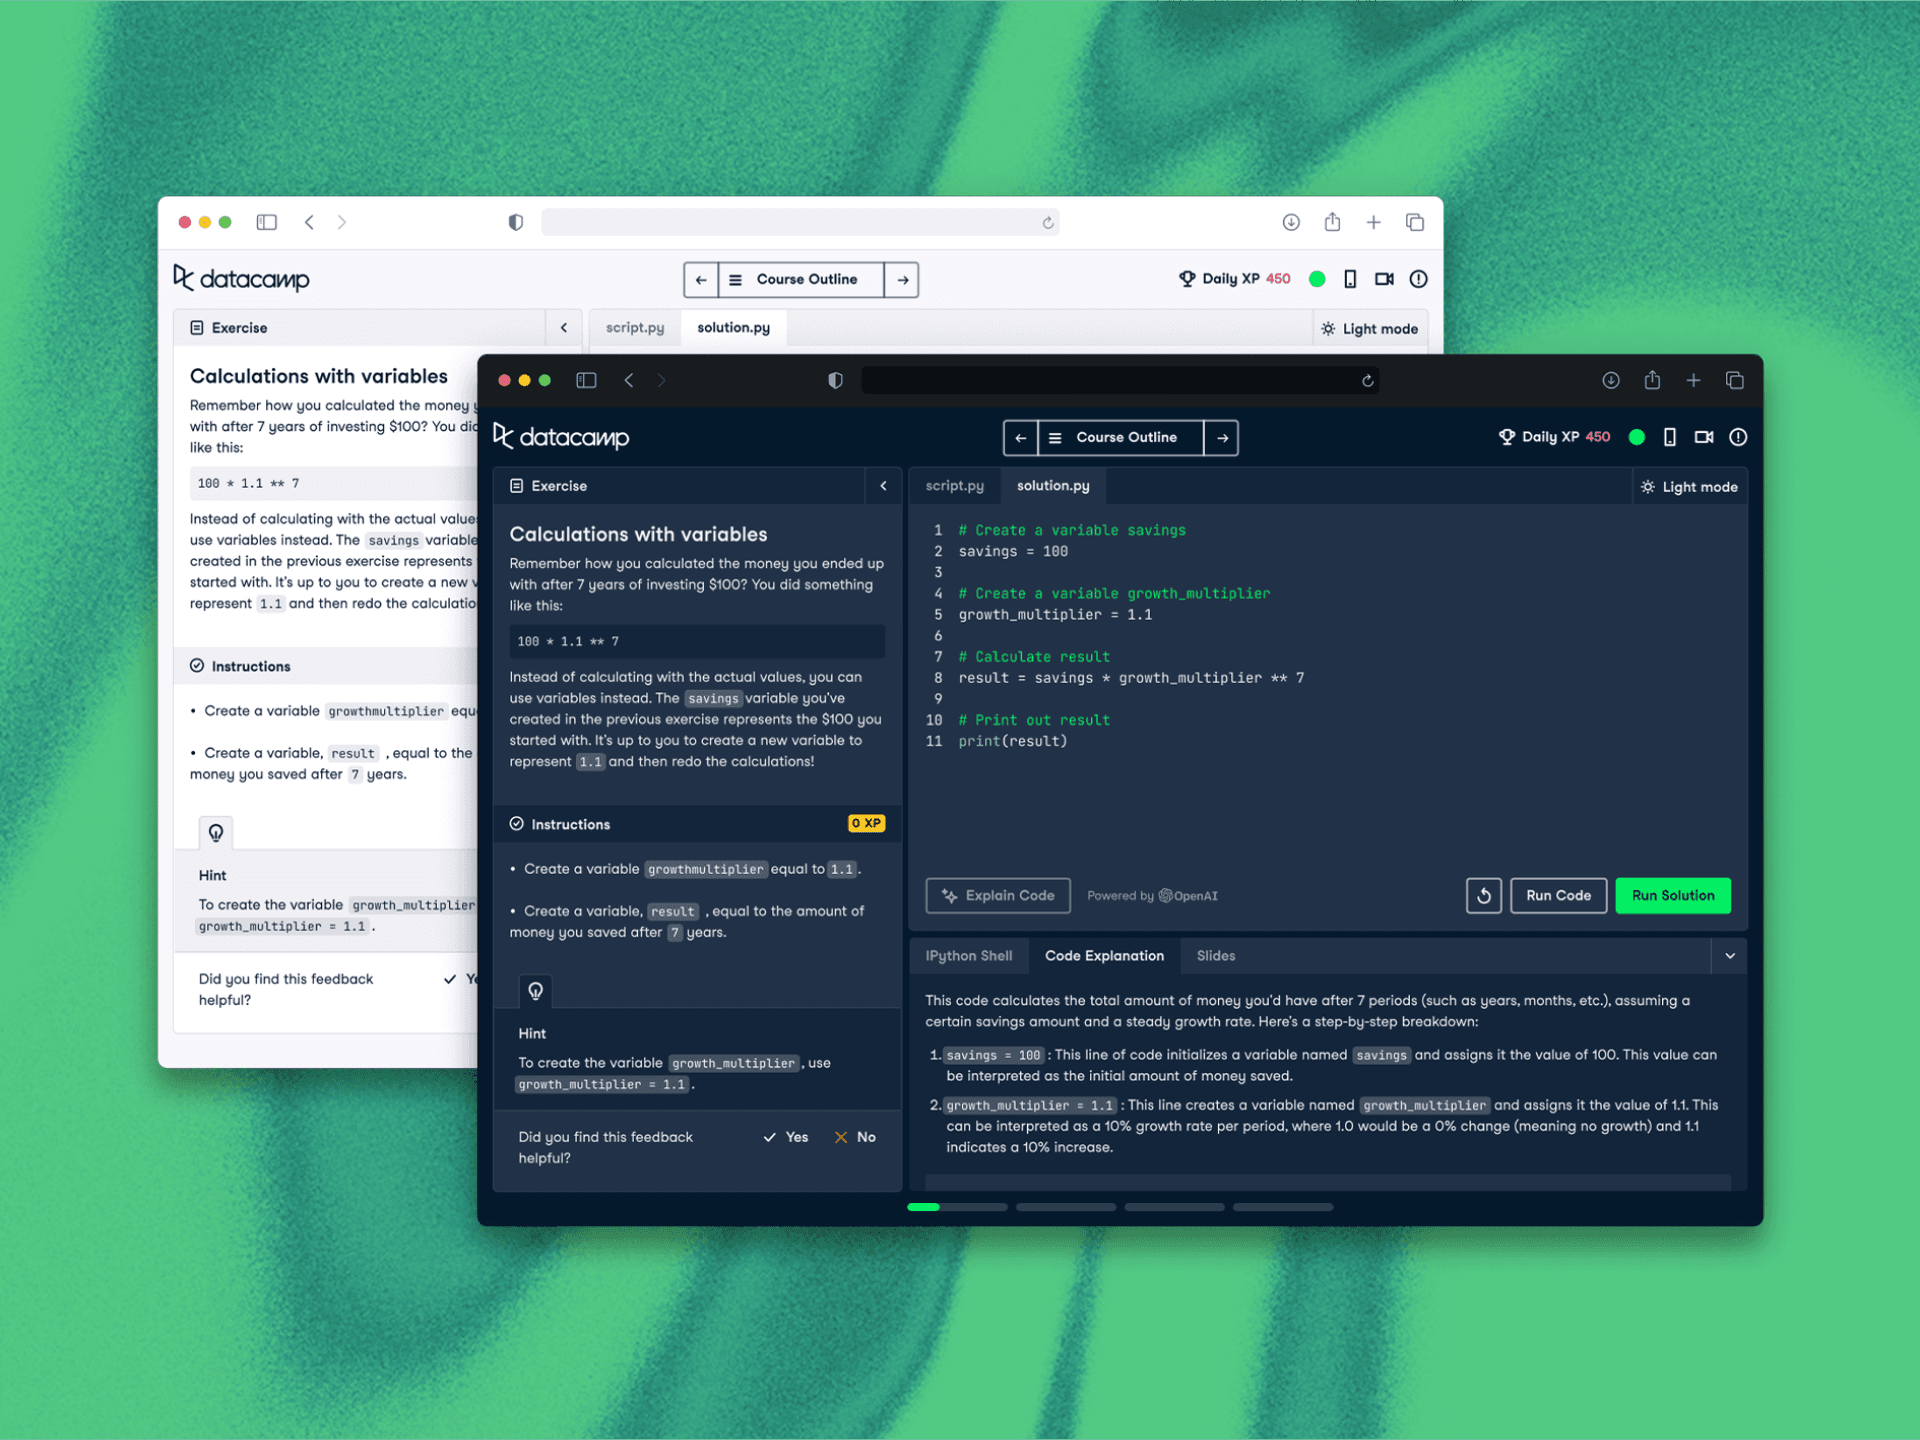Open the IPython Shell tab
The height and width of the screenshot is (1440, 1920).
[x=968, y=956]
